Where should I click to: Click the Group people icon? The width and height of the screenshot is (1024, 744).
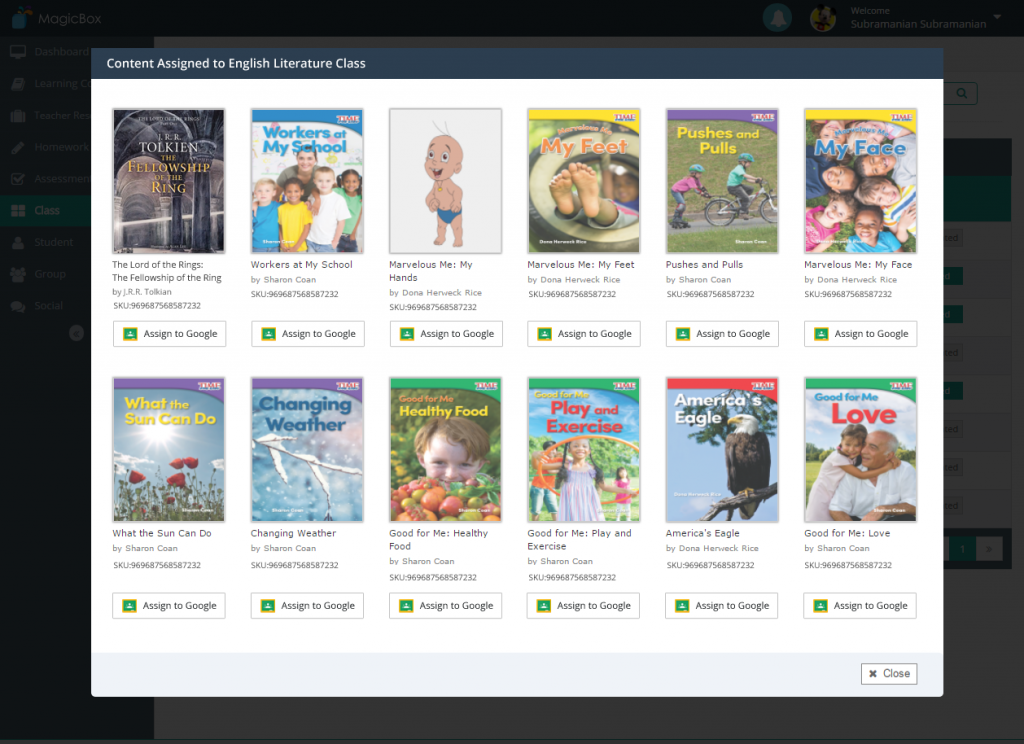(18, 274)
